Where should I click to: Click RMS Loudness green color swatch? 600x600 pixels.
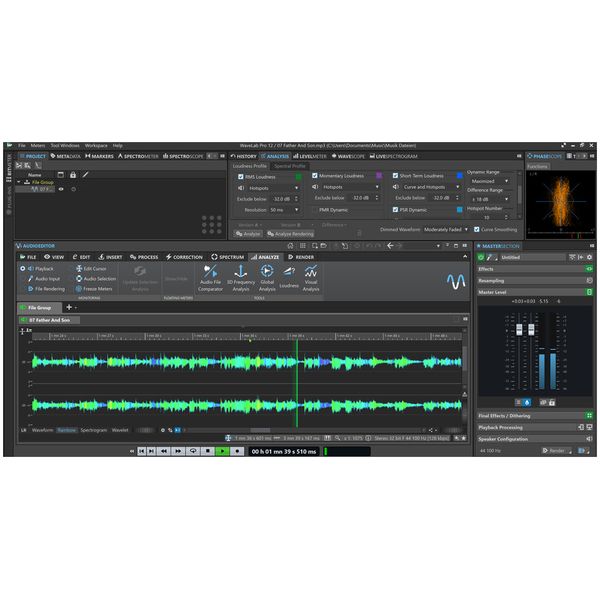pyautogui.click(x=298, y=177)
